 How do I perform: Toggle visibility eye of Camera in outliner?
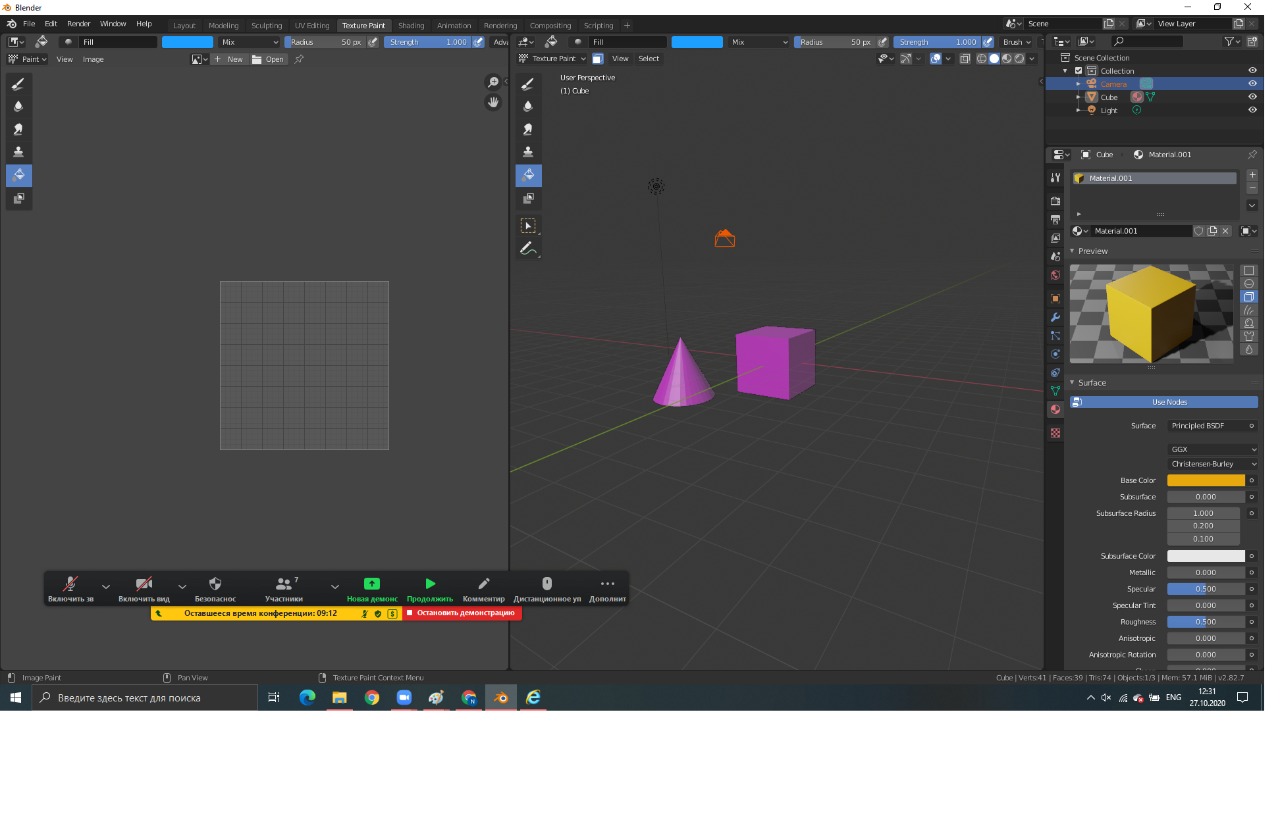[1252, 84]
